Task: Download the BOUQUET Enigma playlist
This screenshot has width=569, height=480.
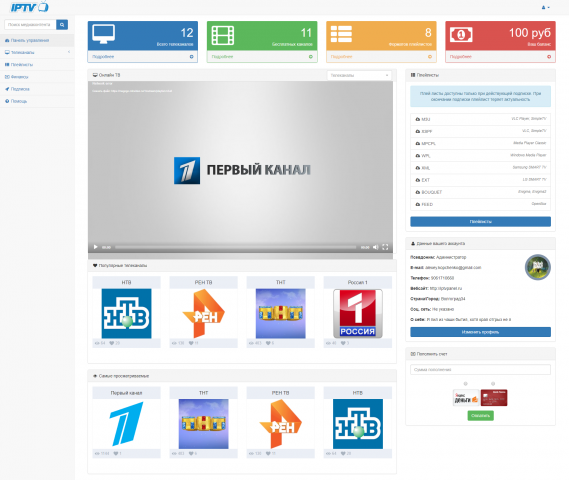Action: click(480, 192)
